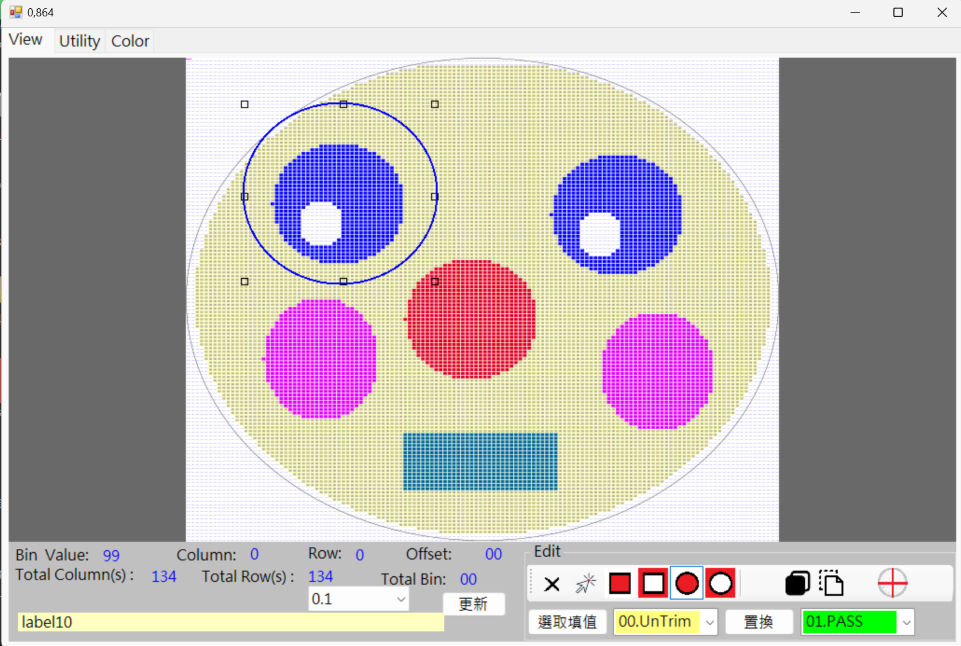Click the 更新 button
This screenshot has width=961, height=646.
pyautogui.click(x=474, y=604)
